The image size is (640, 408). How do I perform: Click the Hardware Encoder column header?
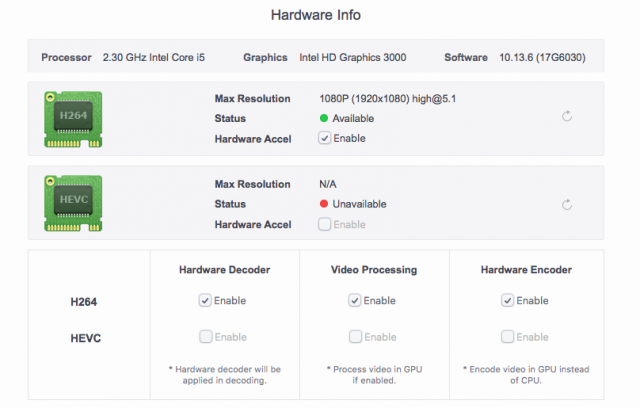click(x=526, y=270)
